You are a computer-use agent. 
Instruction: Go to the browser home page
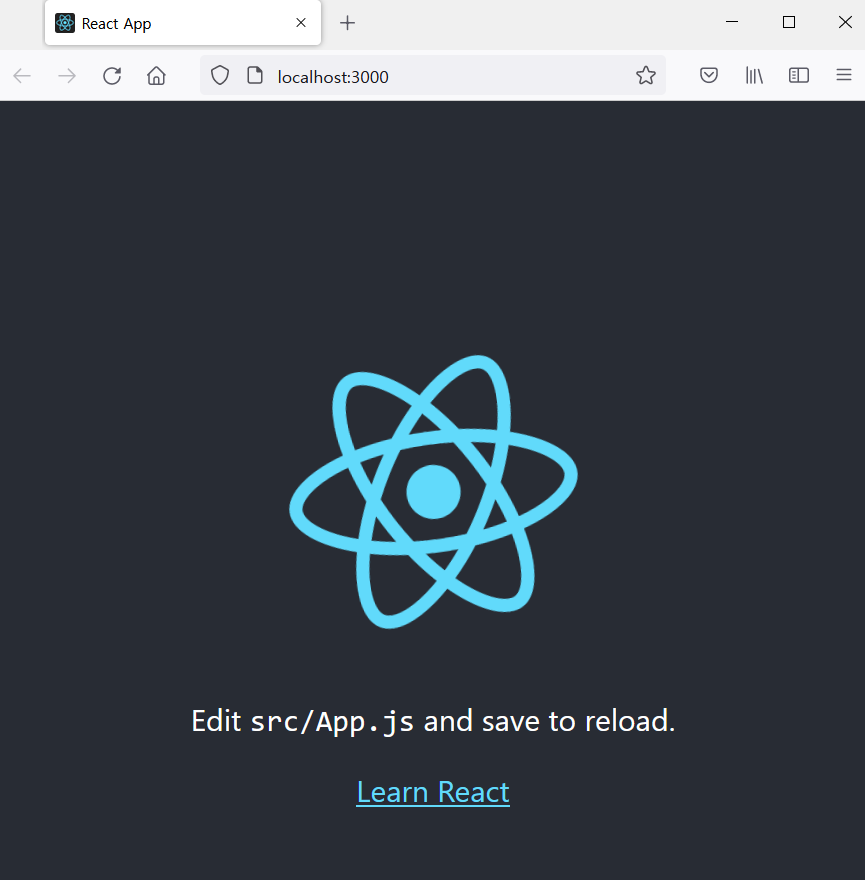[x=156, y=76]
